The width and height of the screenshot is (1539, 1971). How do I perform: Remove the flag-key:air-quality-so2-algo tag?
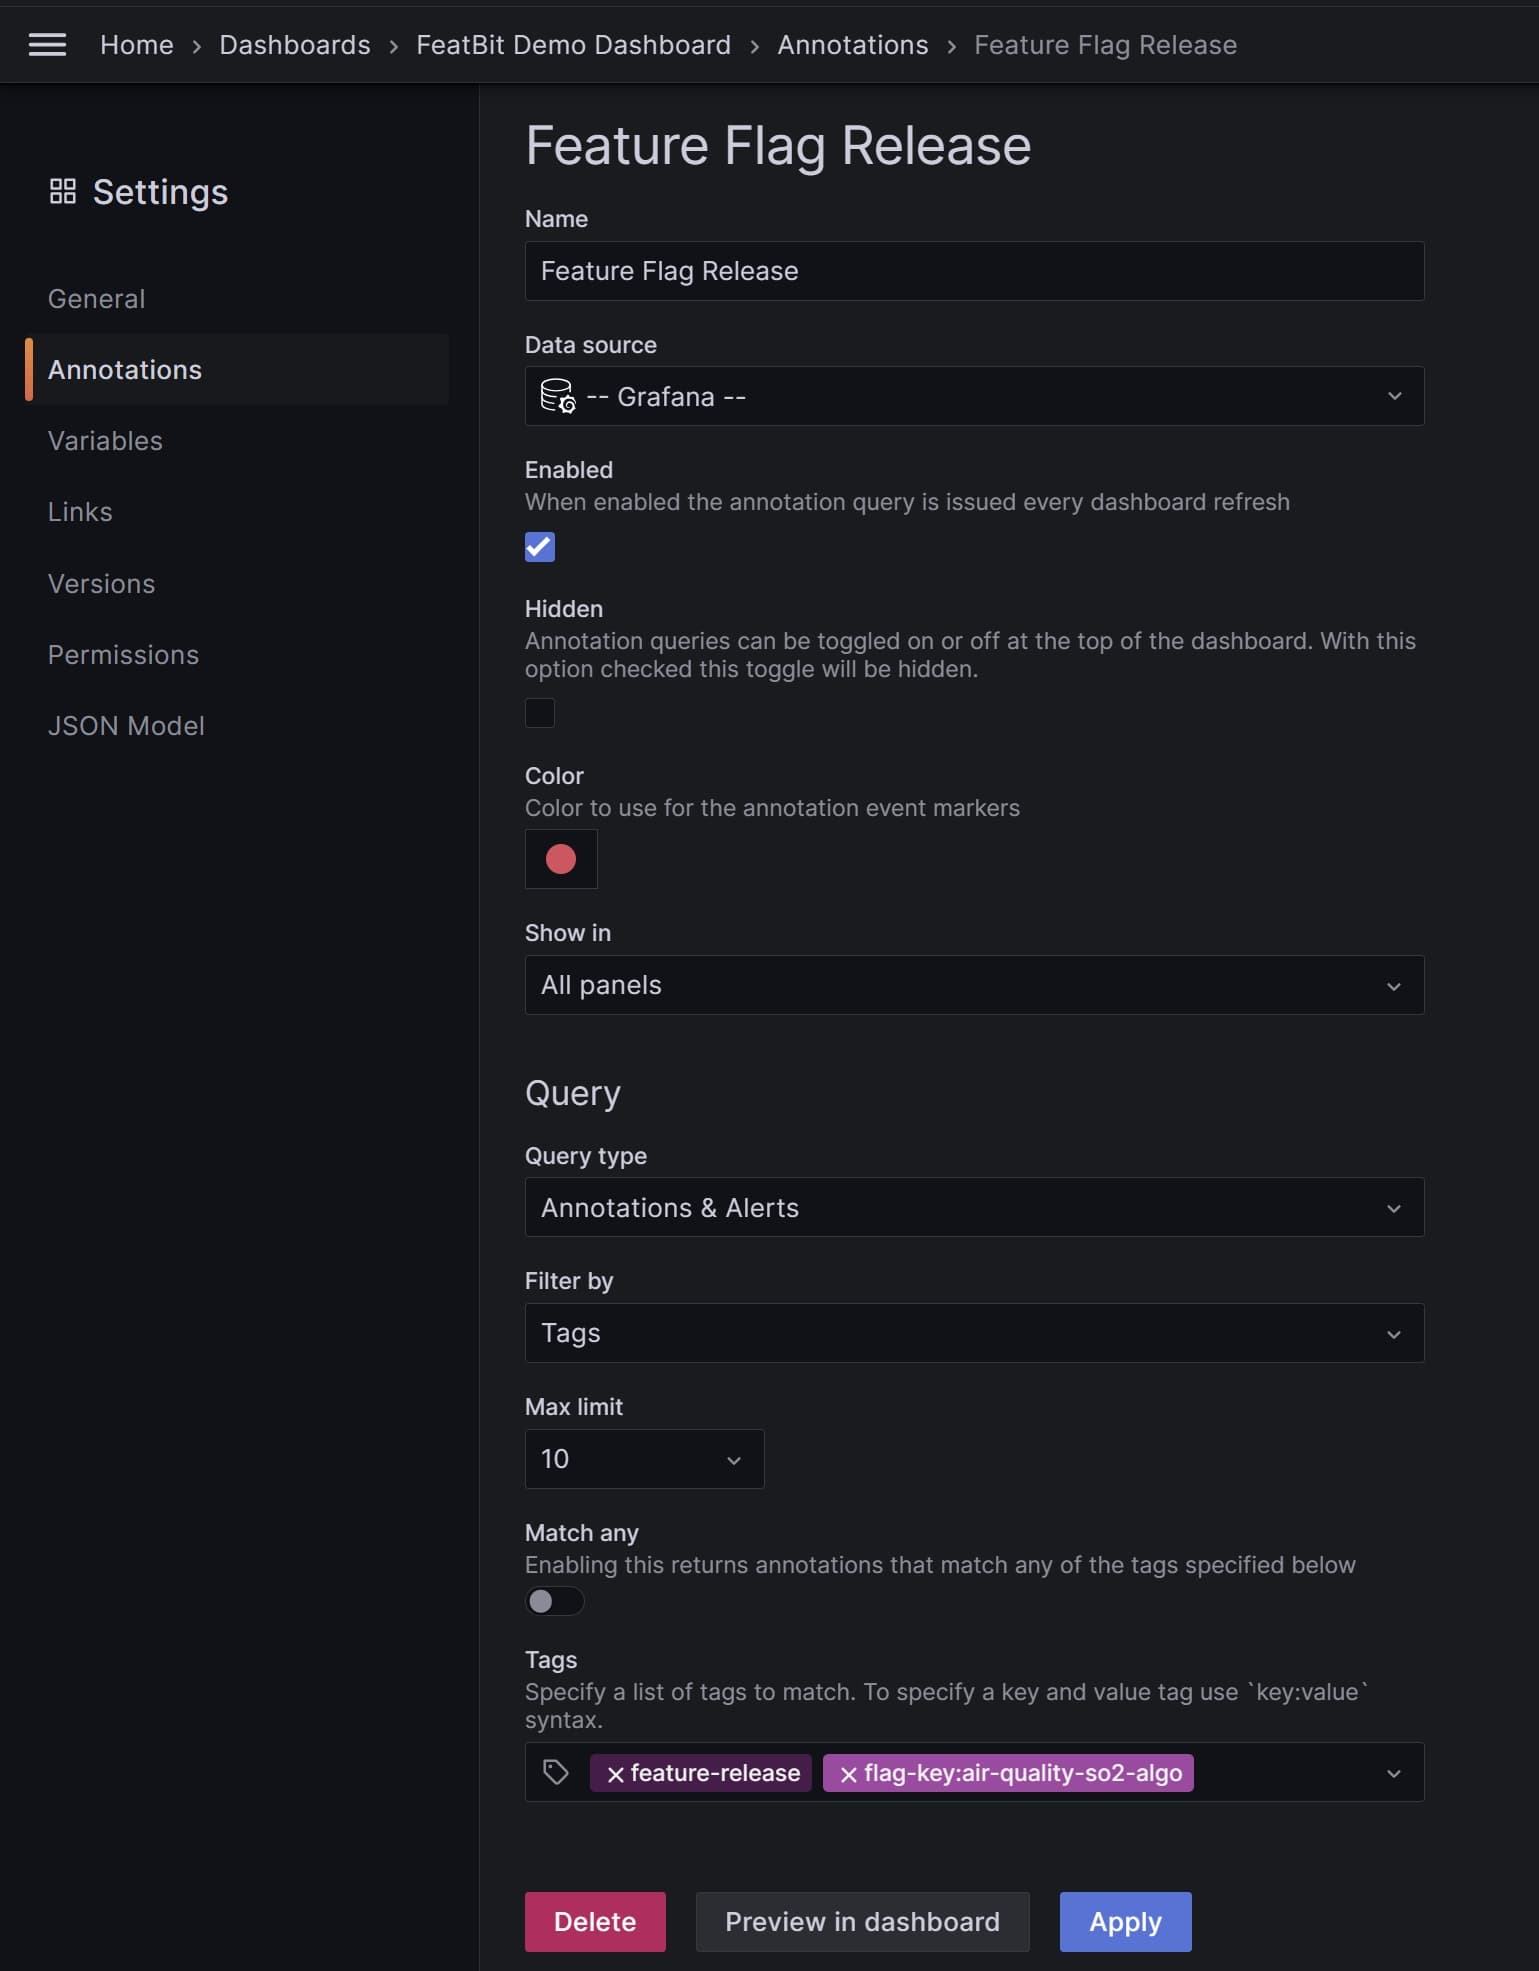pos(848,1774)
